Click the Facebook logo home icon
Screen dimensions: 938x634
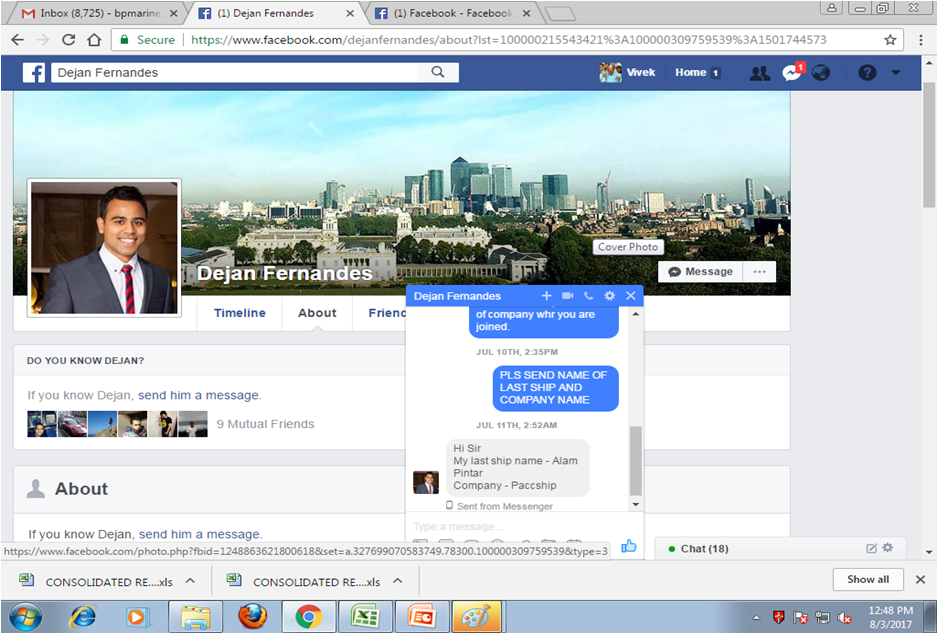pyautogui.click(x=34, y=73)
